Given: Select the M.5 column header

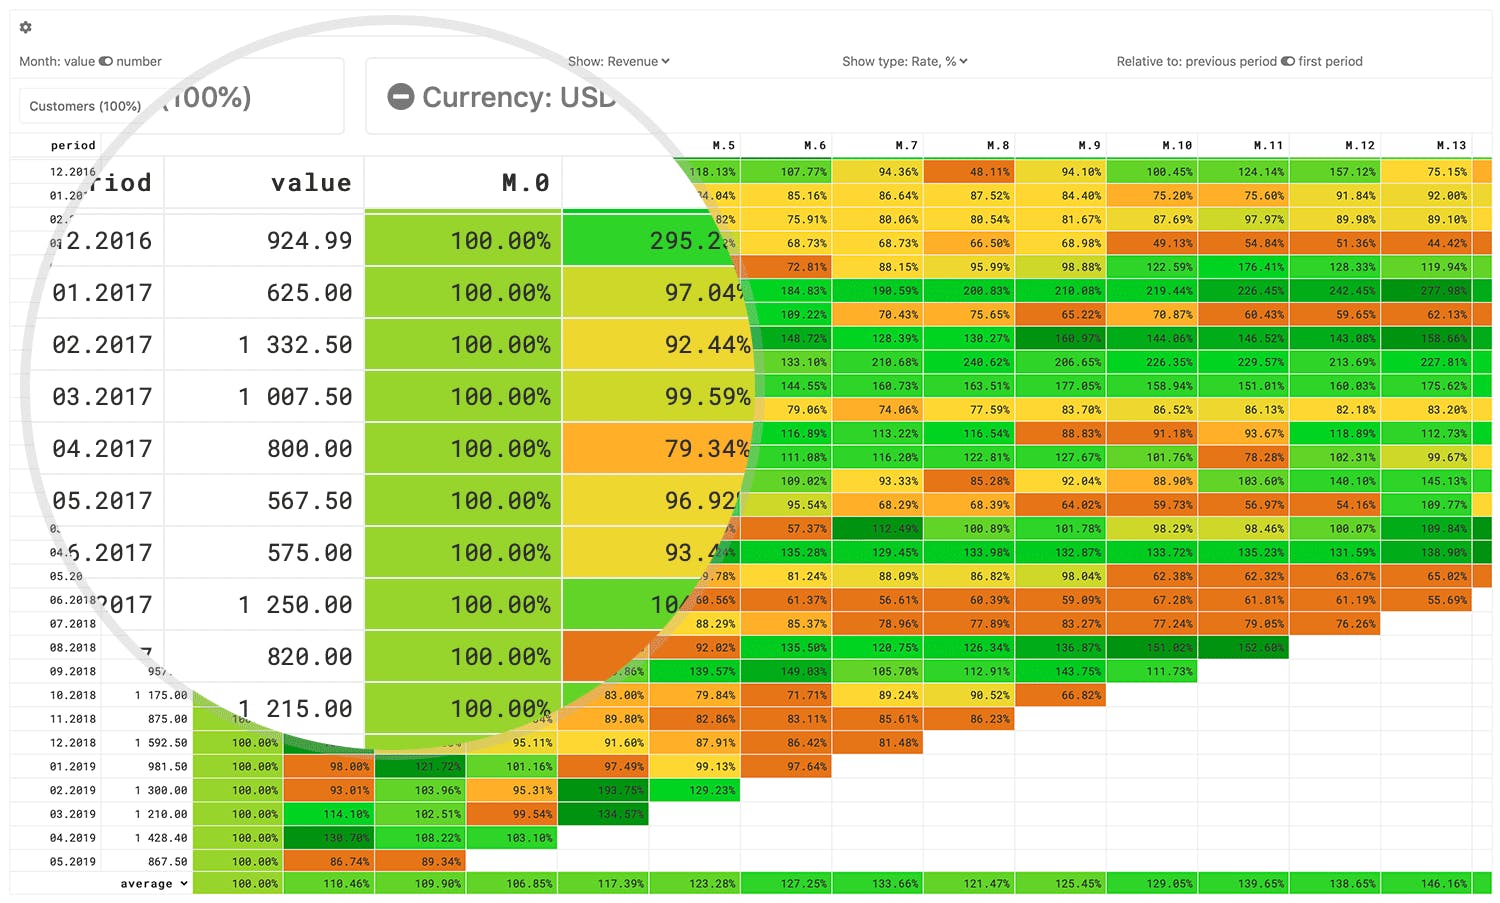Looking at the screenshot, I should pos(724,145).
